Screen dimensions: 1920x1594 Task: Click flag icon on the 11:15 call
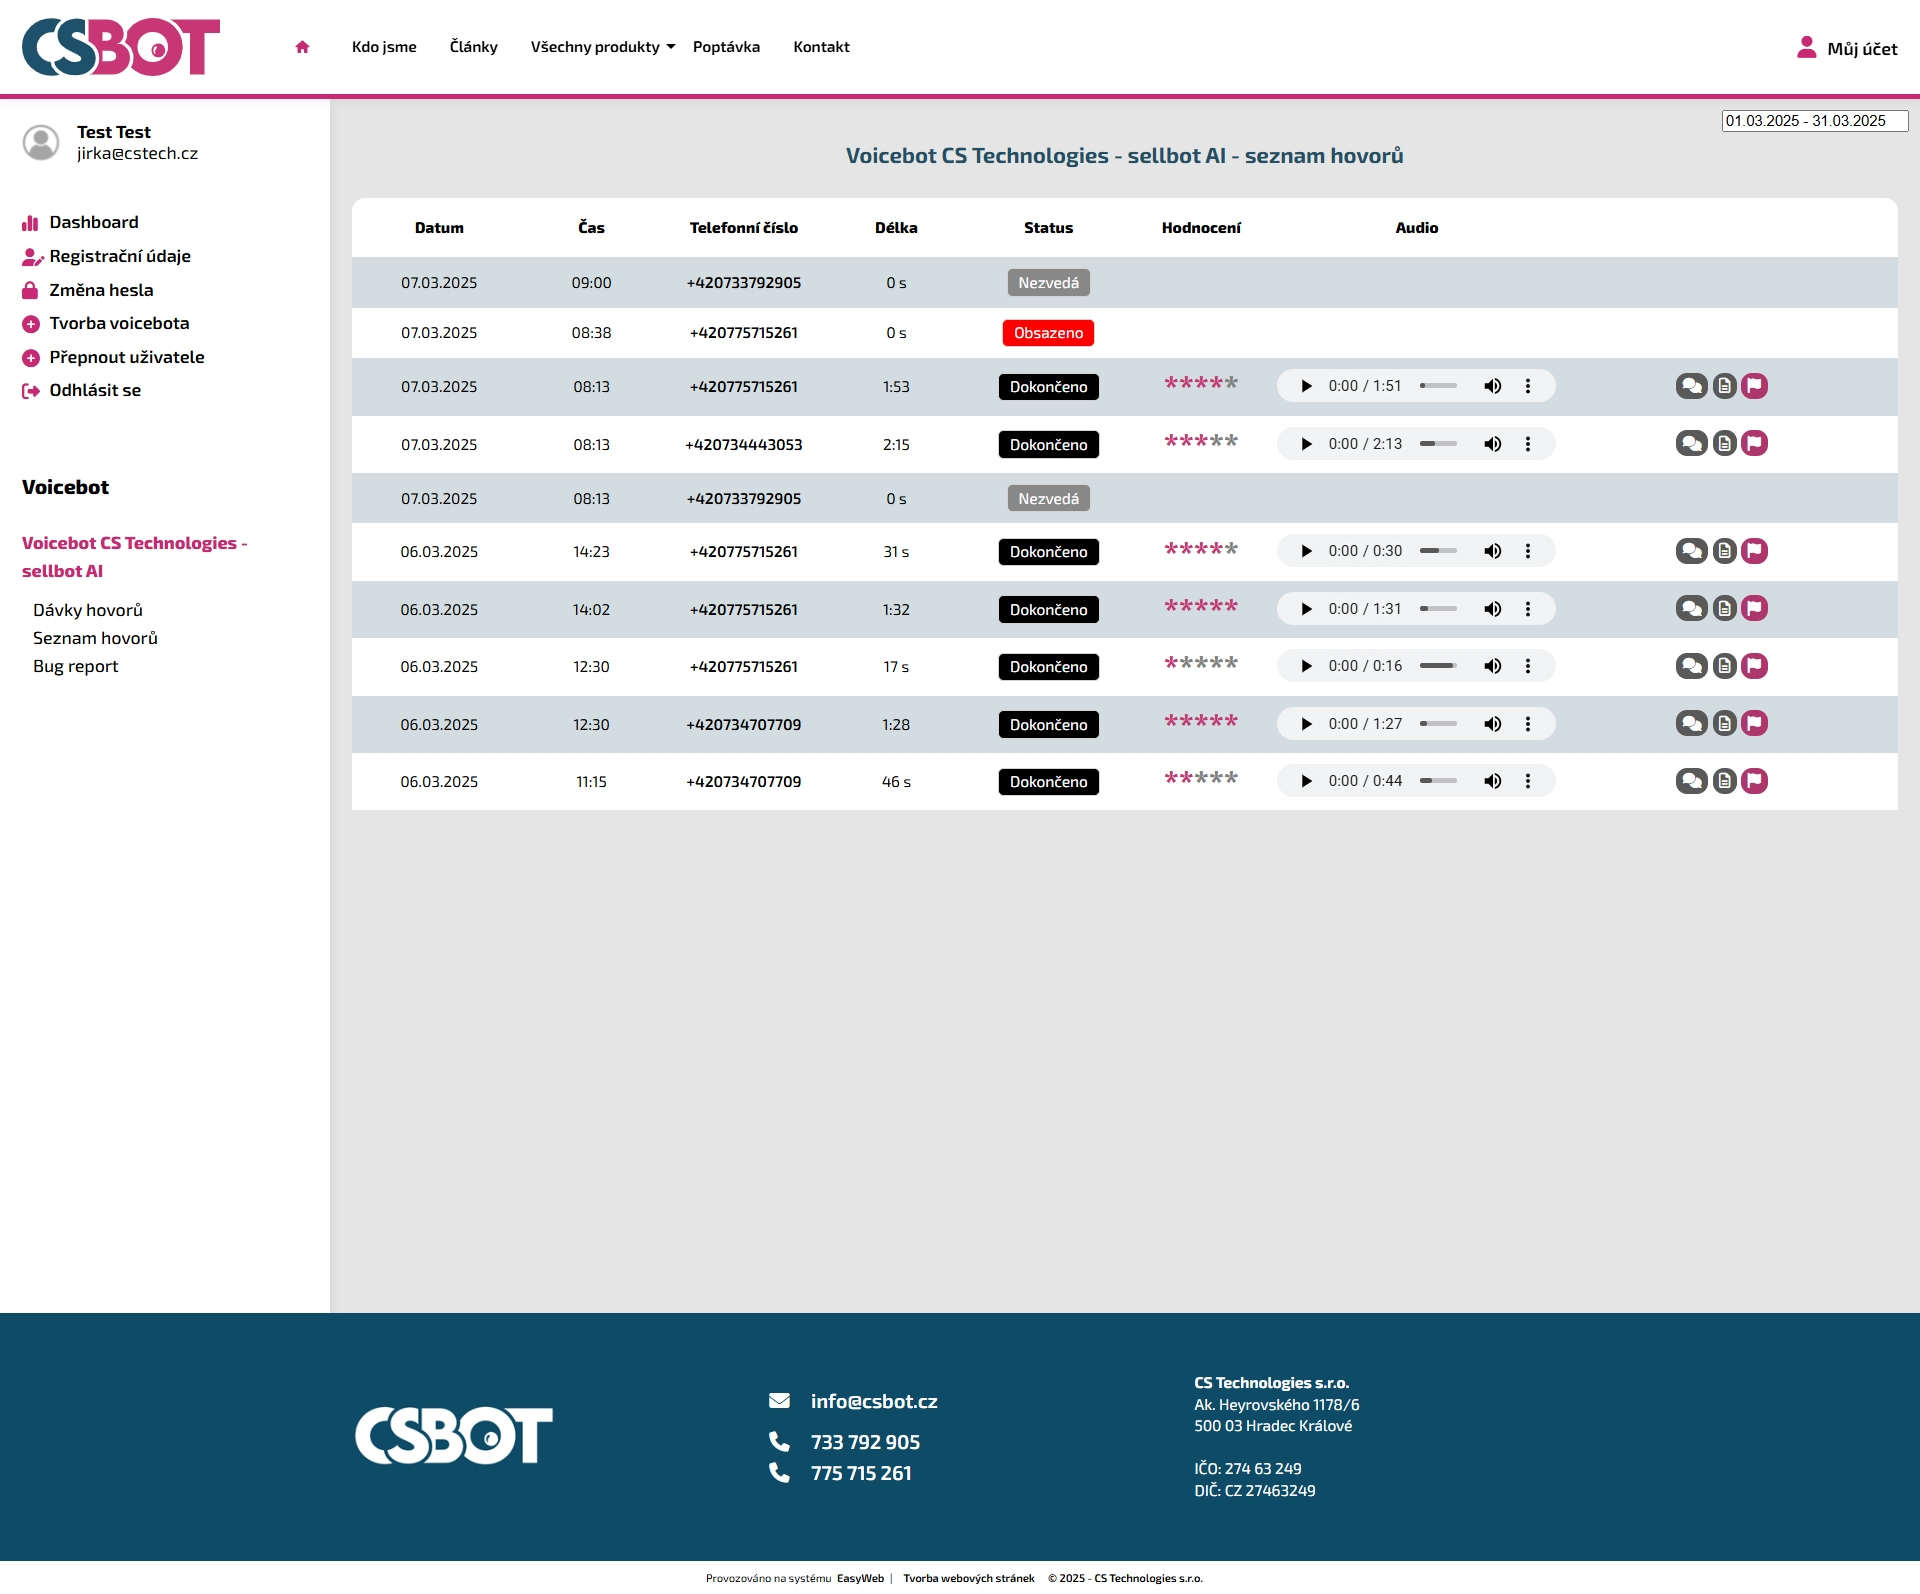pos(1754,781)
